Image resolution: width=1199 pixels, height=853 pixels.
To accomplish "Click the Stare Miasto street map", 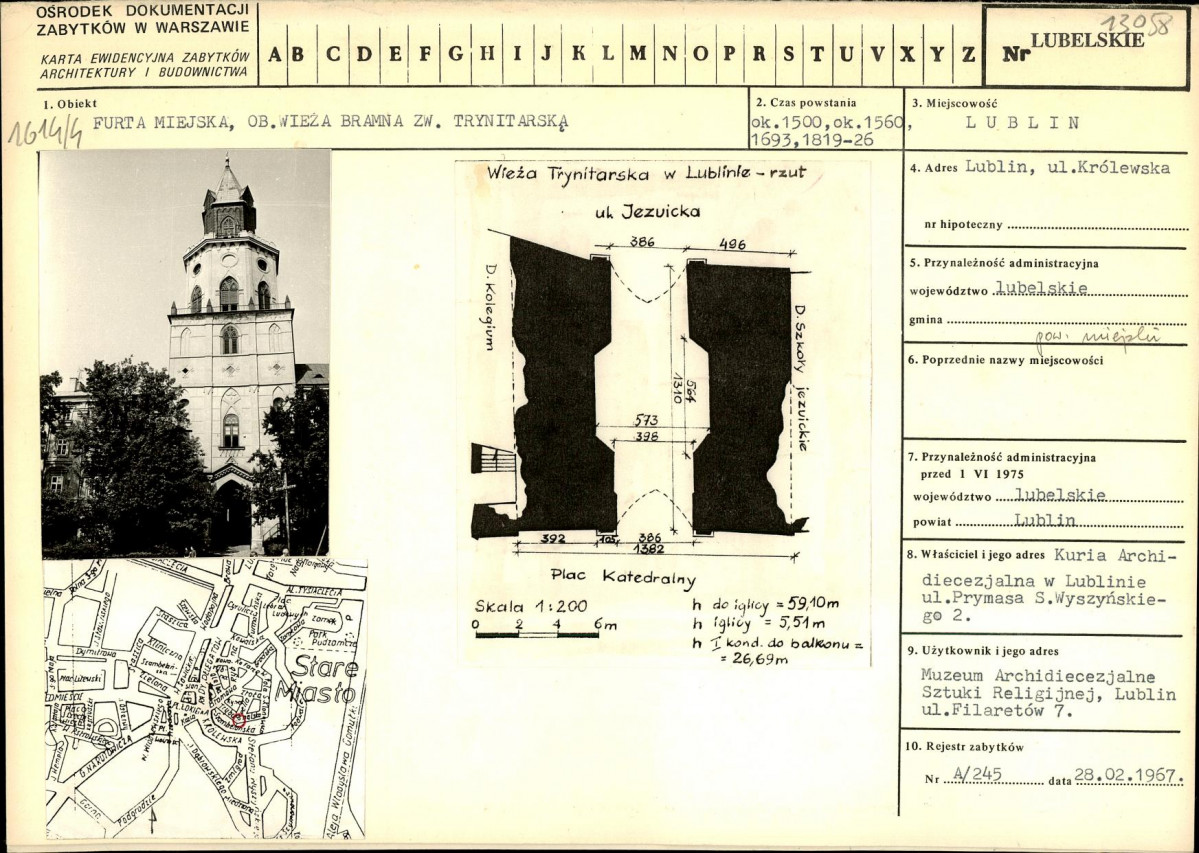I will coord(204,698).
